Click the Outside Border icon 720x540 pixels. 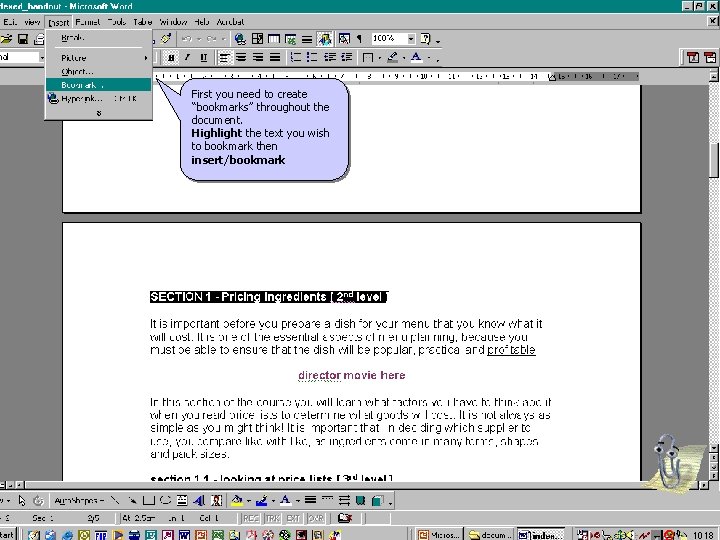tap(368, 57)
